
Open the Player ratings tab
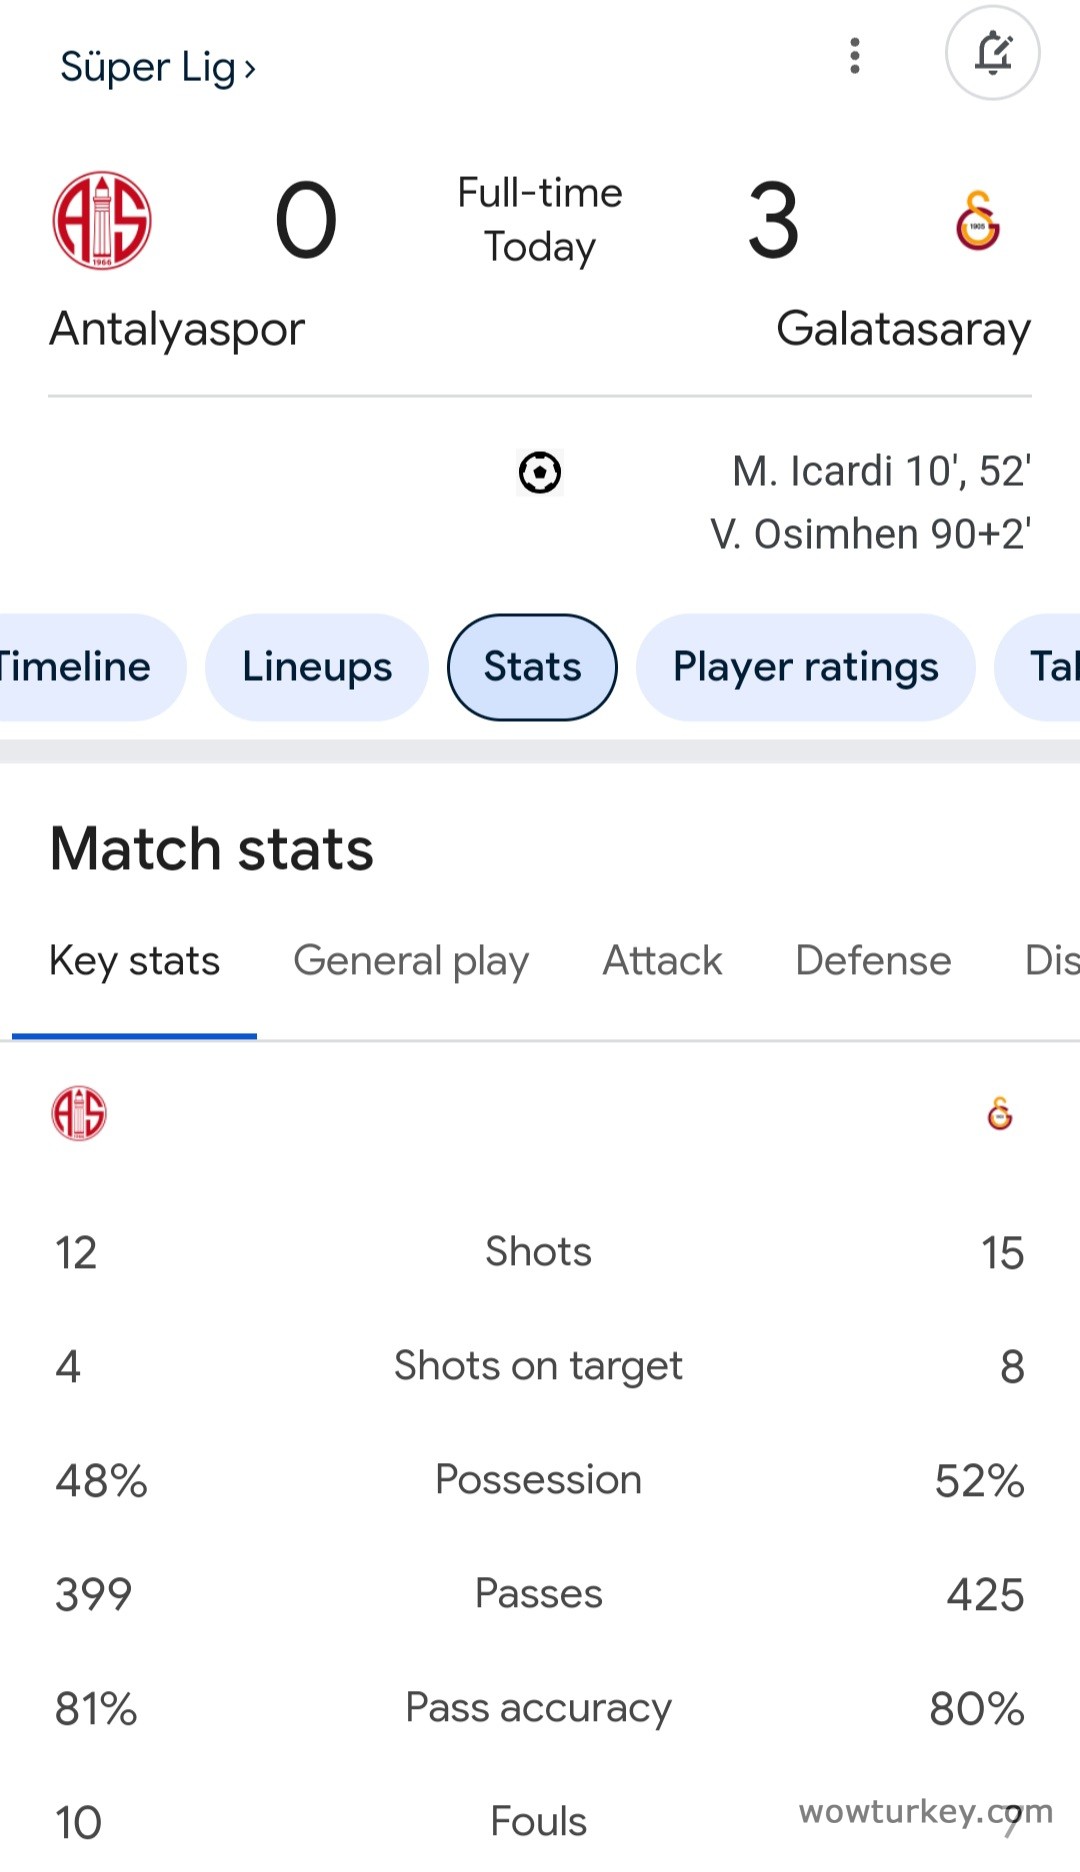(x=805, y=667)
